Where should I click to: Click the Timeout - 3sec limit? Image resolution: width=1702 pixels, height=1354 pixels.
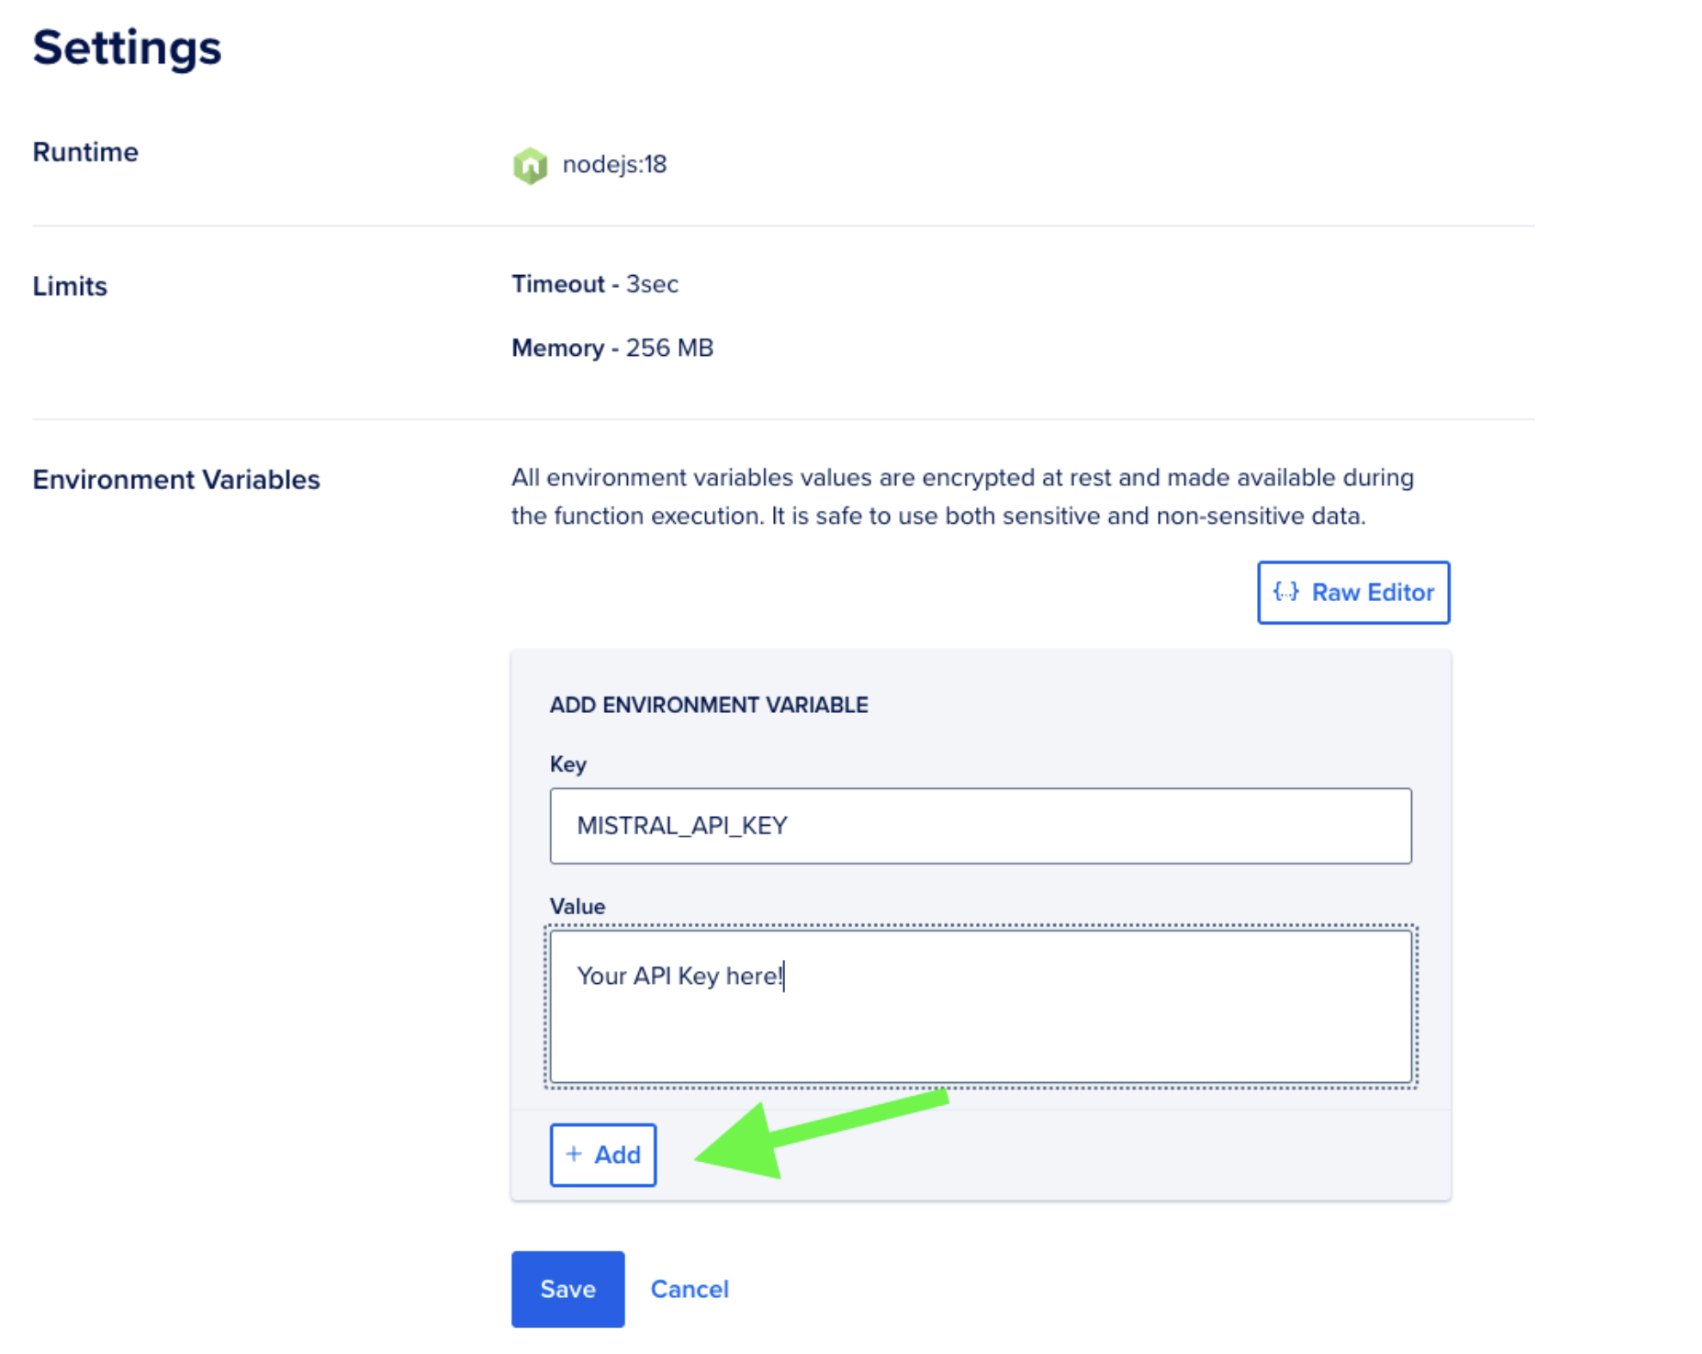[595, 284]
